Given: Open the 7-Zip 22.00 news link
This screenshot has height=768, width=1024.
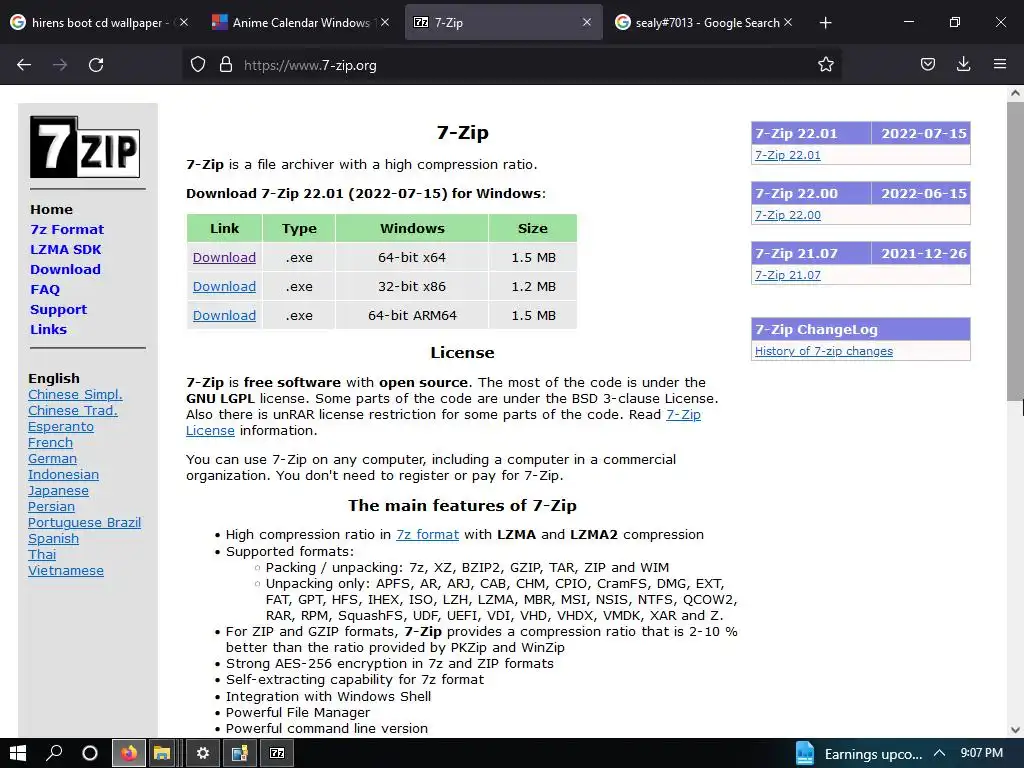Looking at the screenshot, I should coord(788,215).
